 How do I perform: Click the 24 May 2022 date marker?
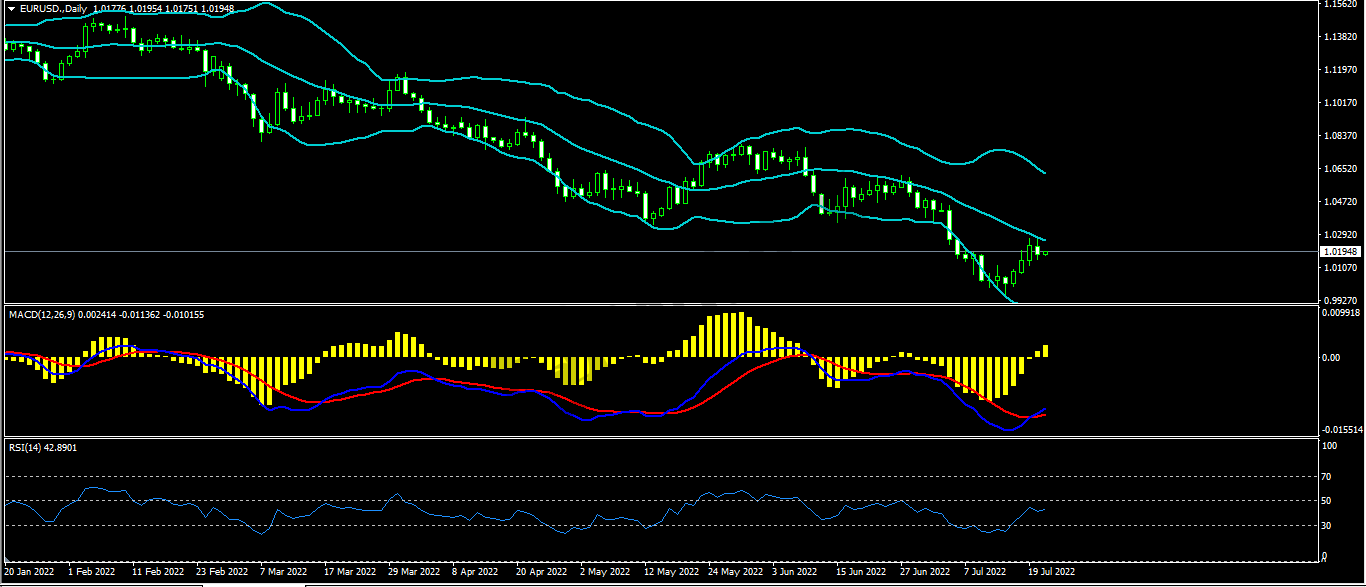tap(733, 573)
